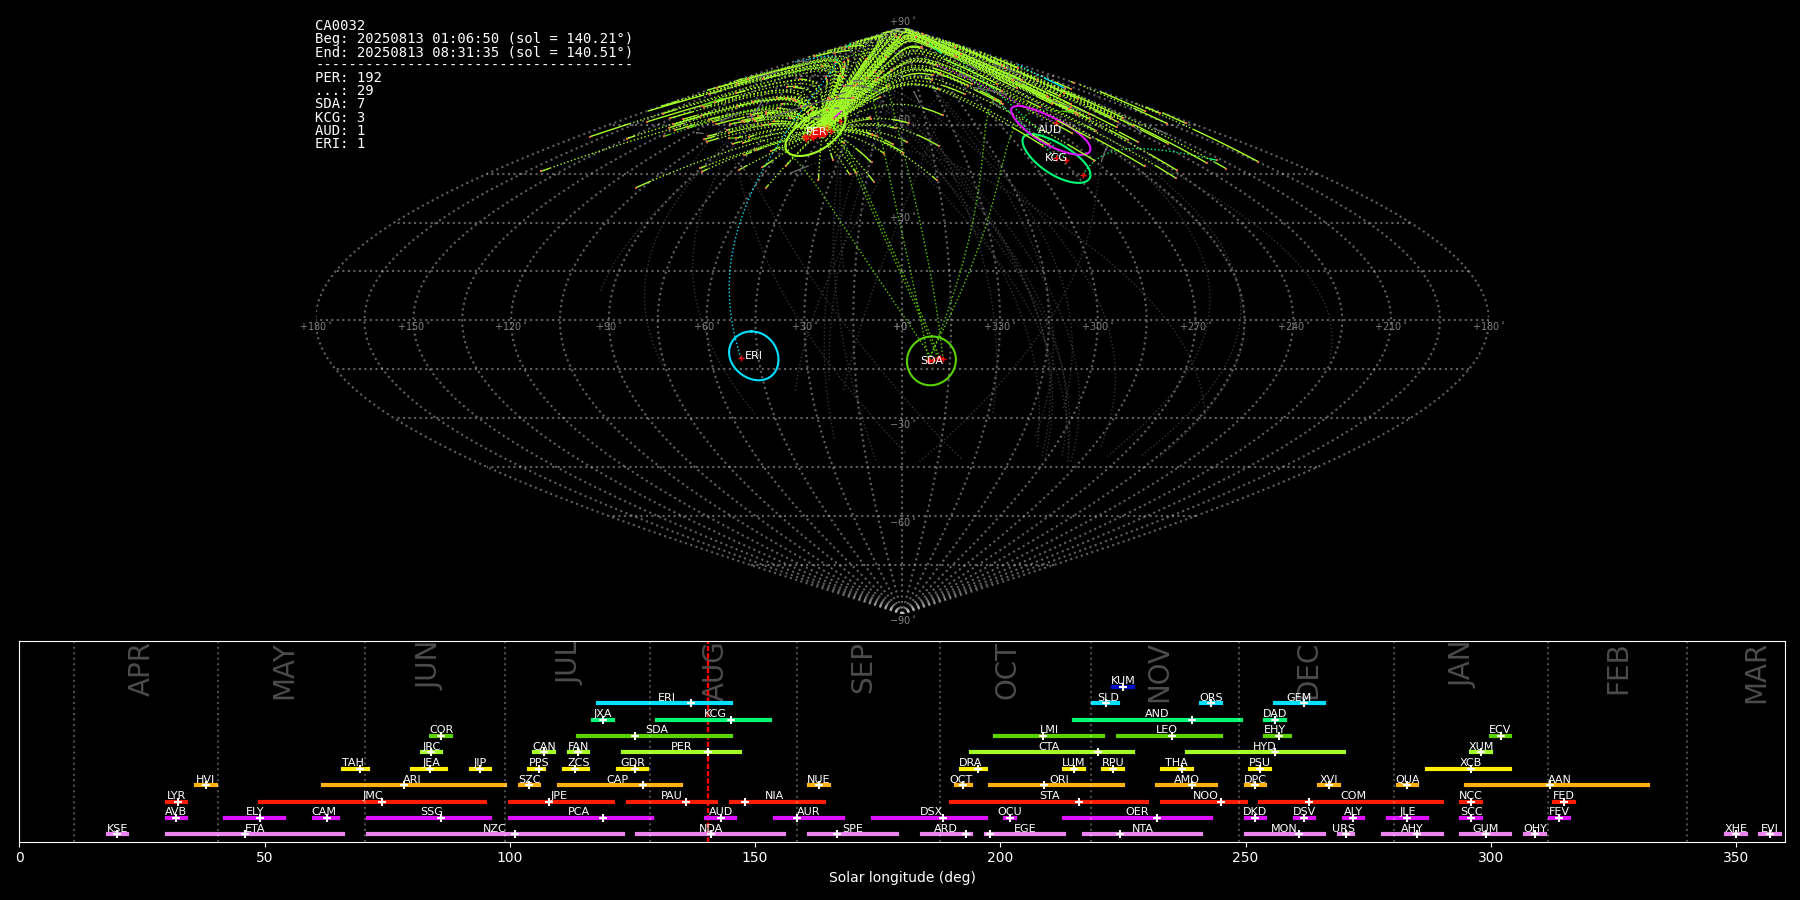Click the ORS shower label in the timeline
Viewport: 1800px width, 900px height.
(1211, 698)
